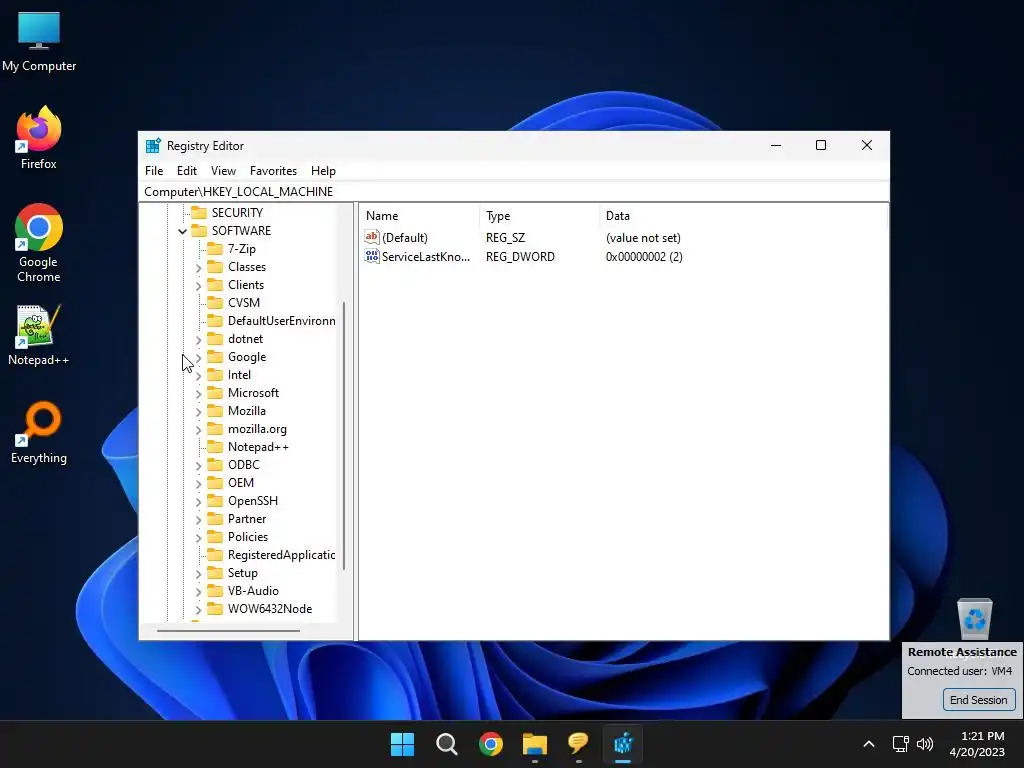
Task: Select the Classes key label
Action: coord(247,266)
